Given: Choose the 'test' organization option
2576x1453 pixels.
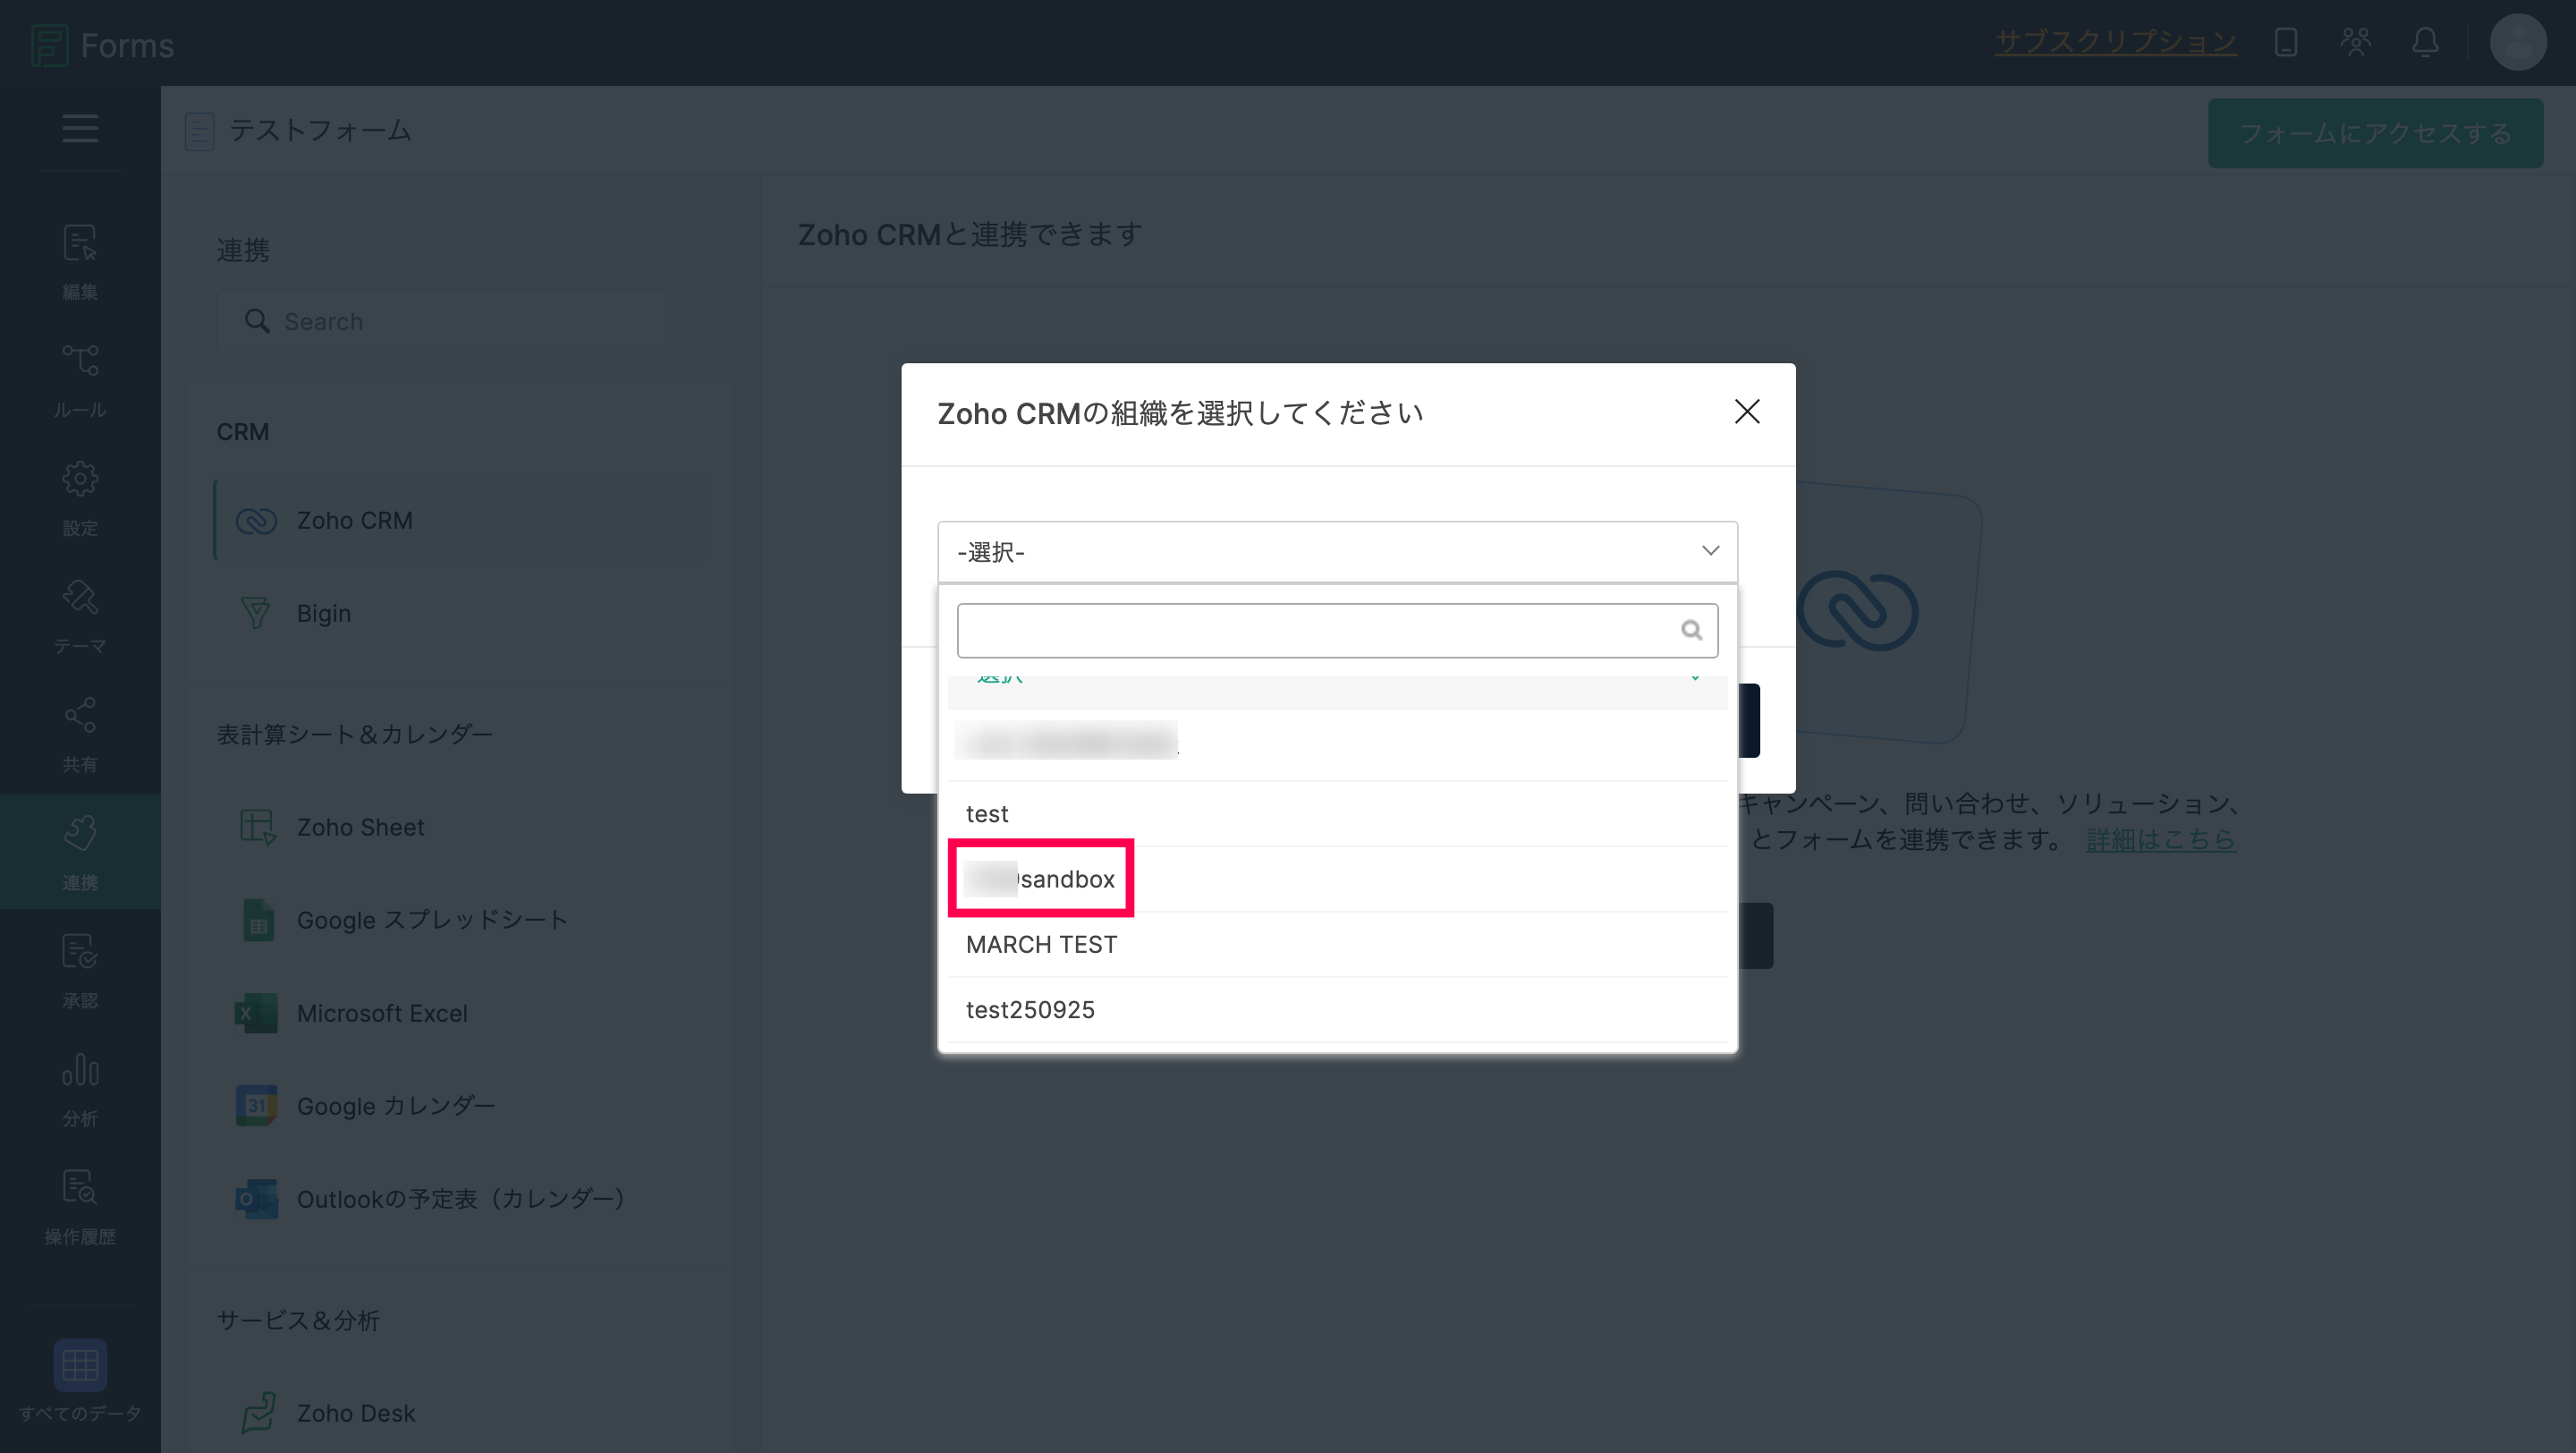Looking at the screenshot, I should [x=1337, y=814].
